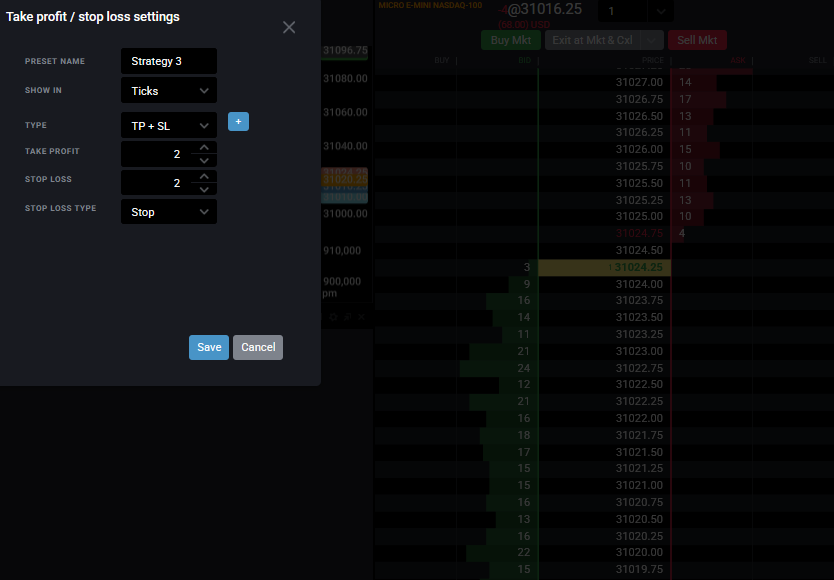834x580 pixels.
Task: Select price row 31026.00 in ladder
Action: tap(639, 150)
